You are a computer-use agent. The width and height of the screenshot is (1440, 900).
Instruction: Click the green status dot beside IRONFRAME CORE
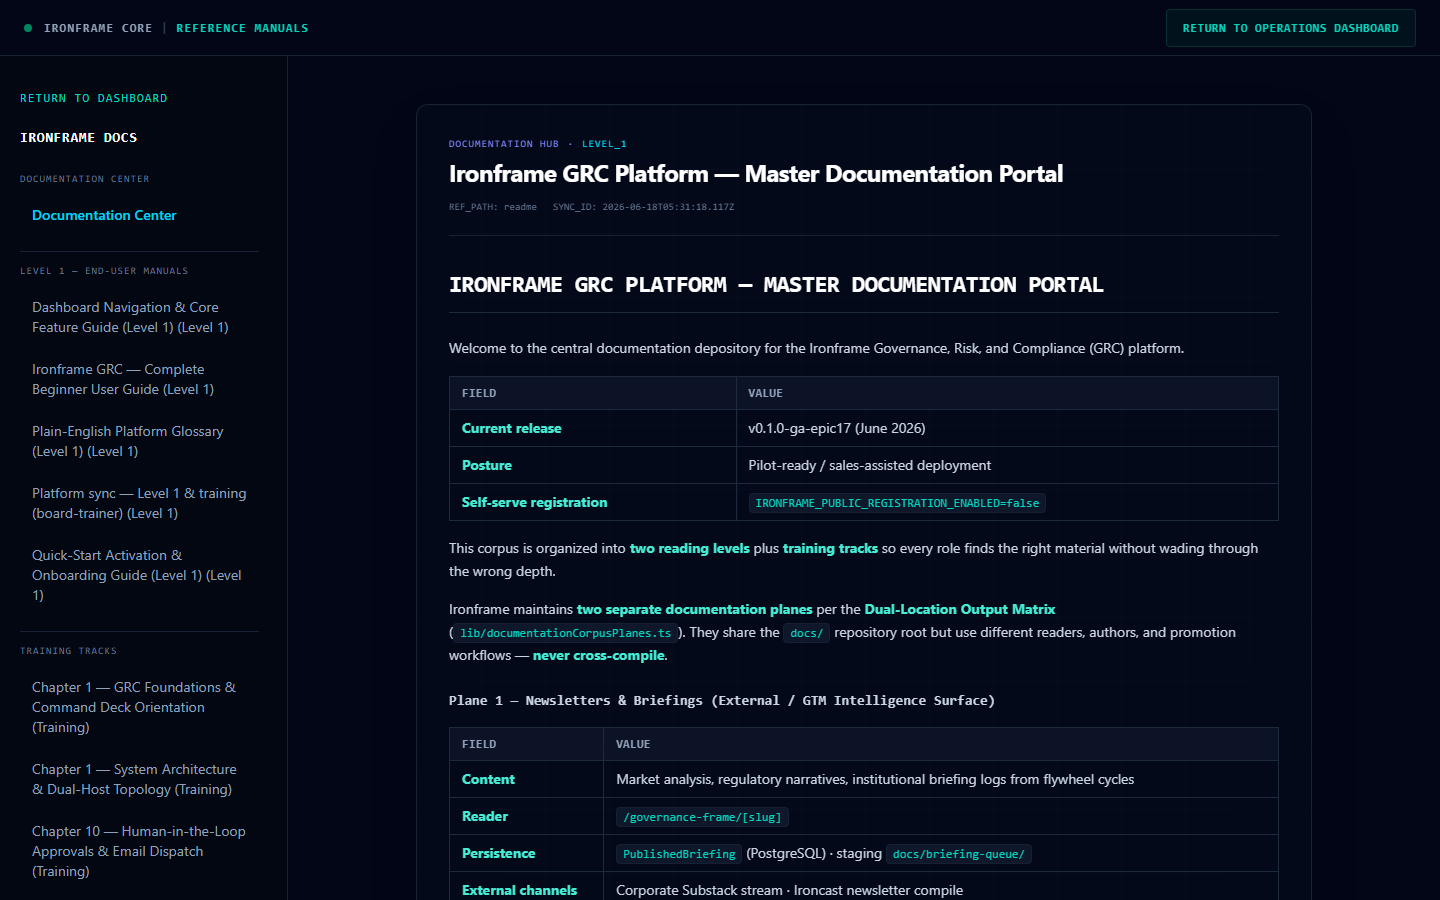[x=28, y=28]
